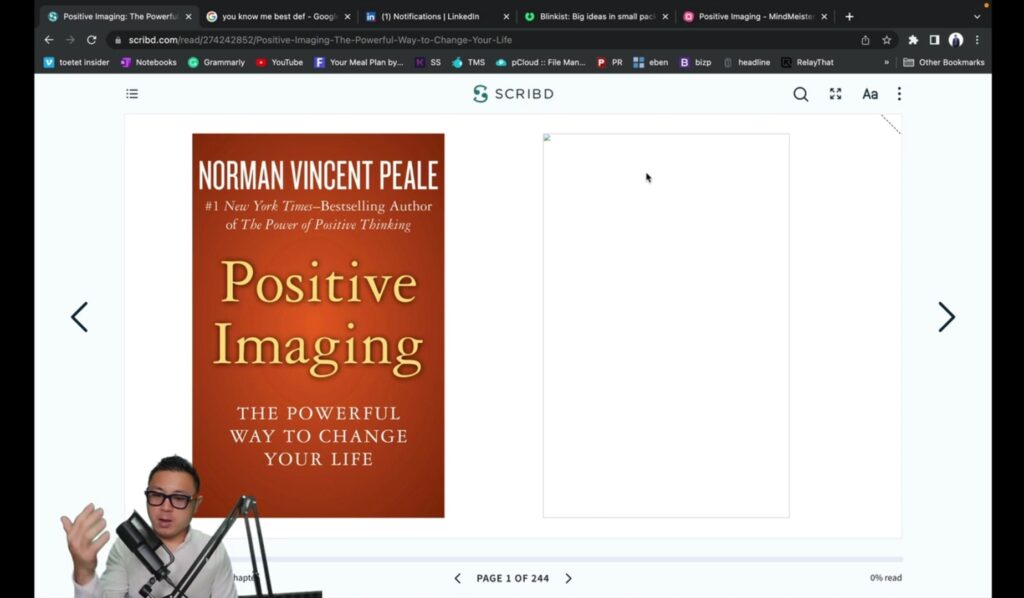Screen dimensions: 1024x598
Task: Open the TMS bookmark
Action: 469,63
